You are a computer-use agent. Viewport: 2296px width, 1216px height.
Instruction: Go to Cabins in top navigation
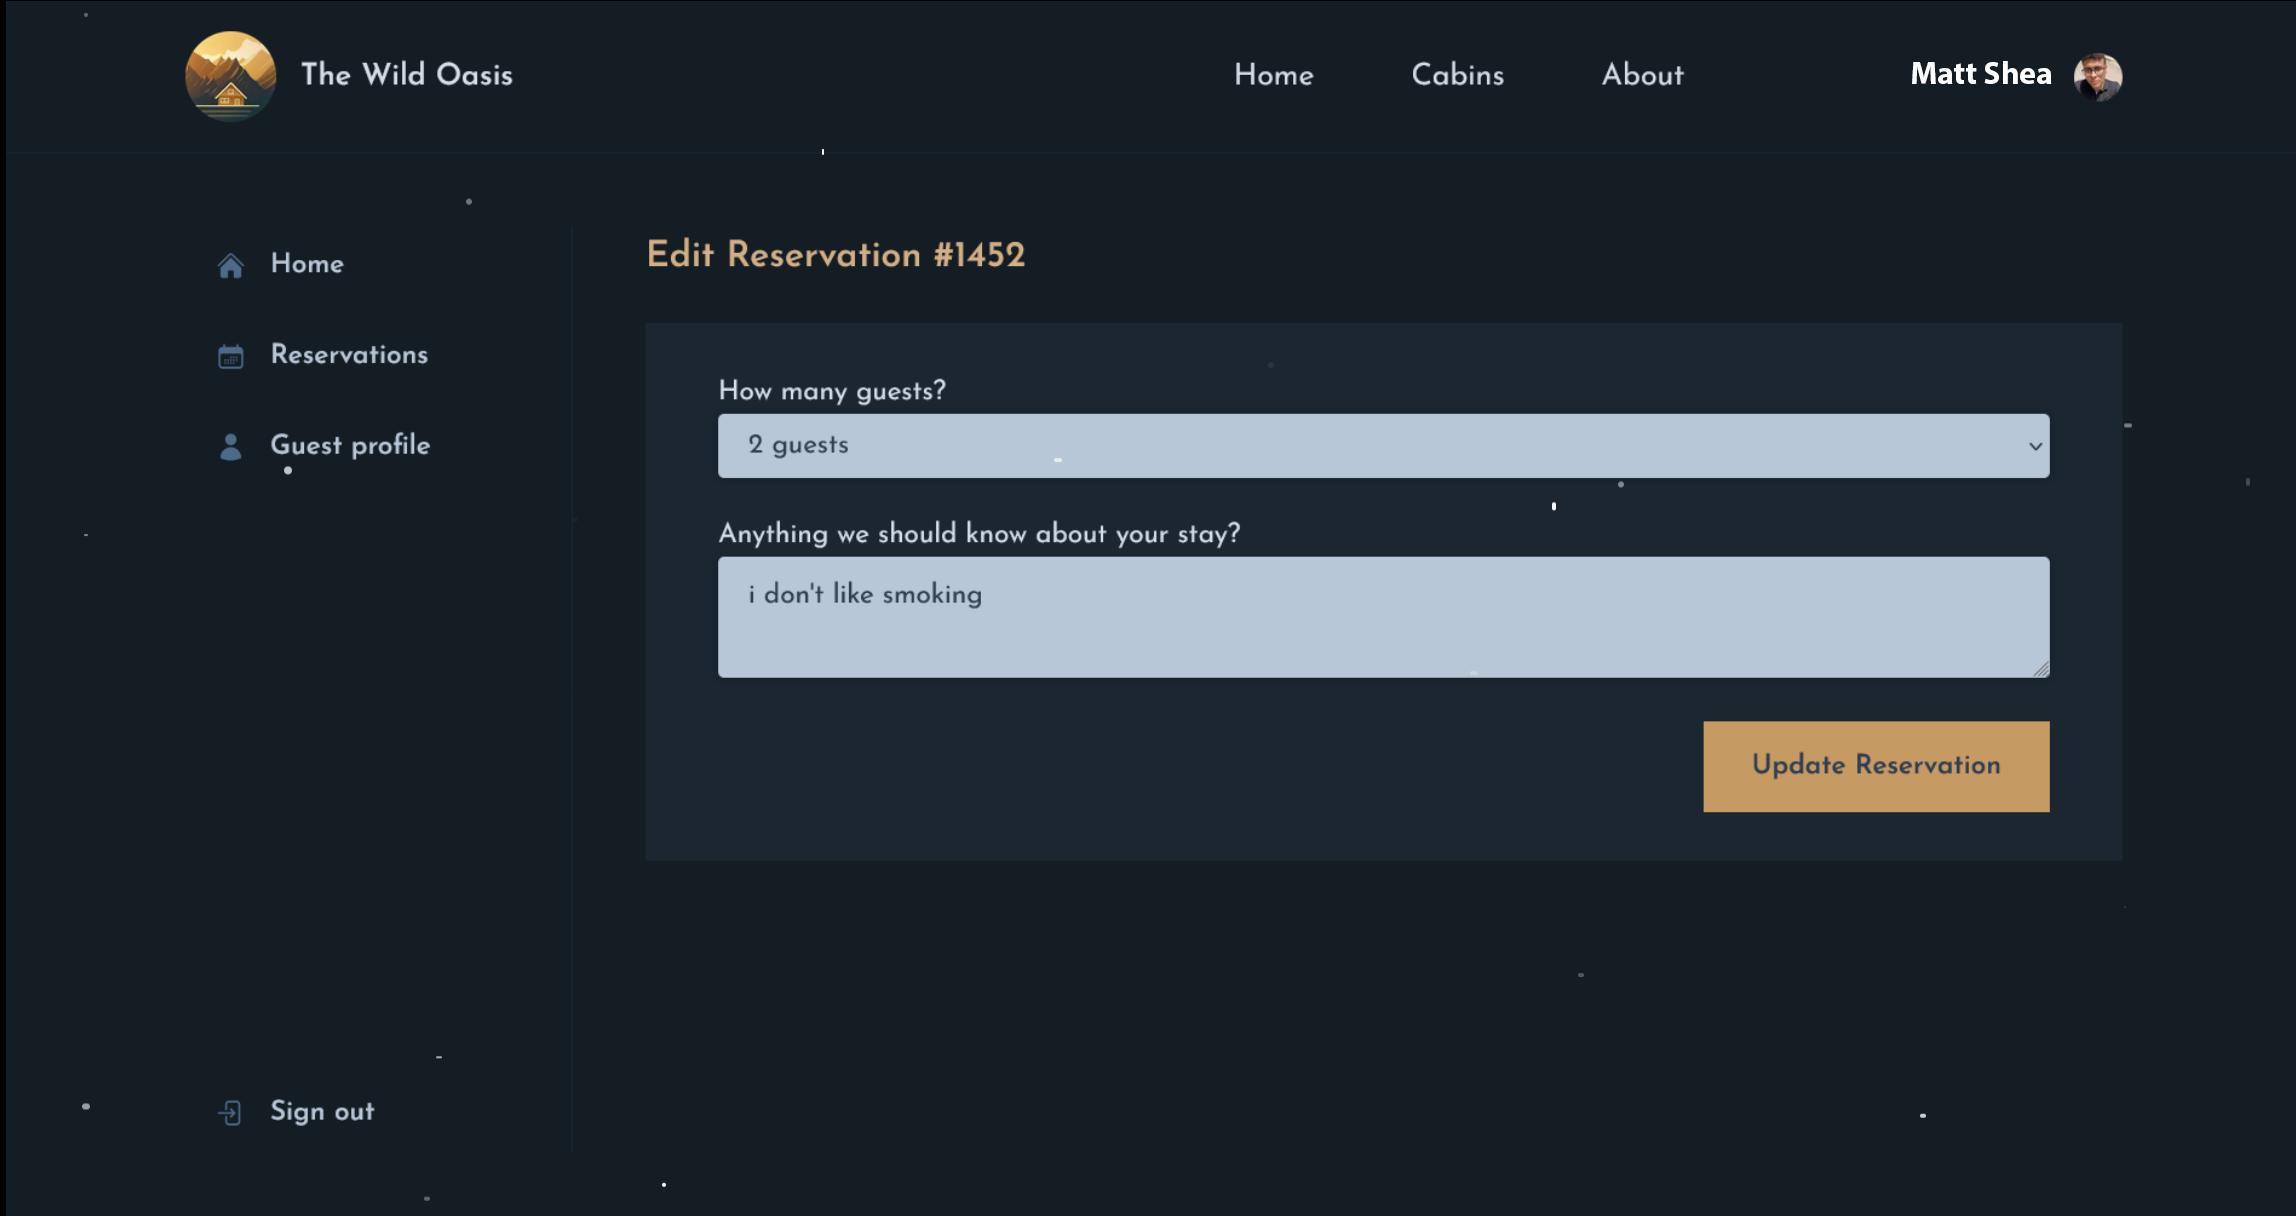(1457, 75)
